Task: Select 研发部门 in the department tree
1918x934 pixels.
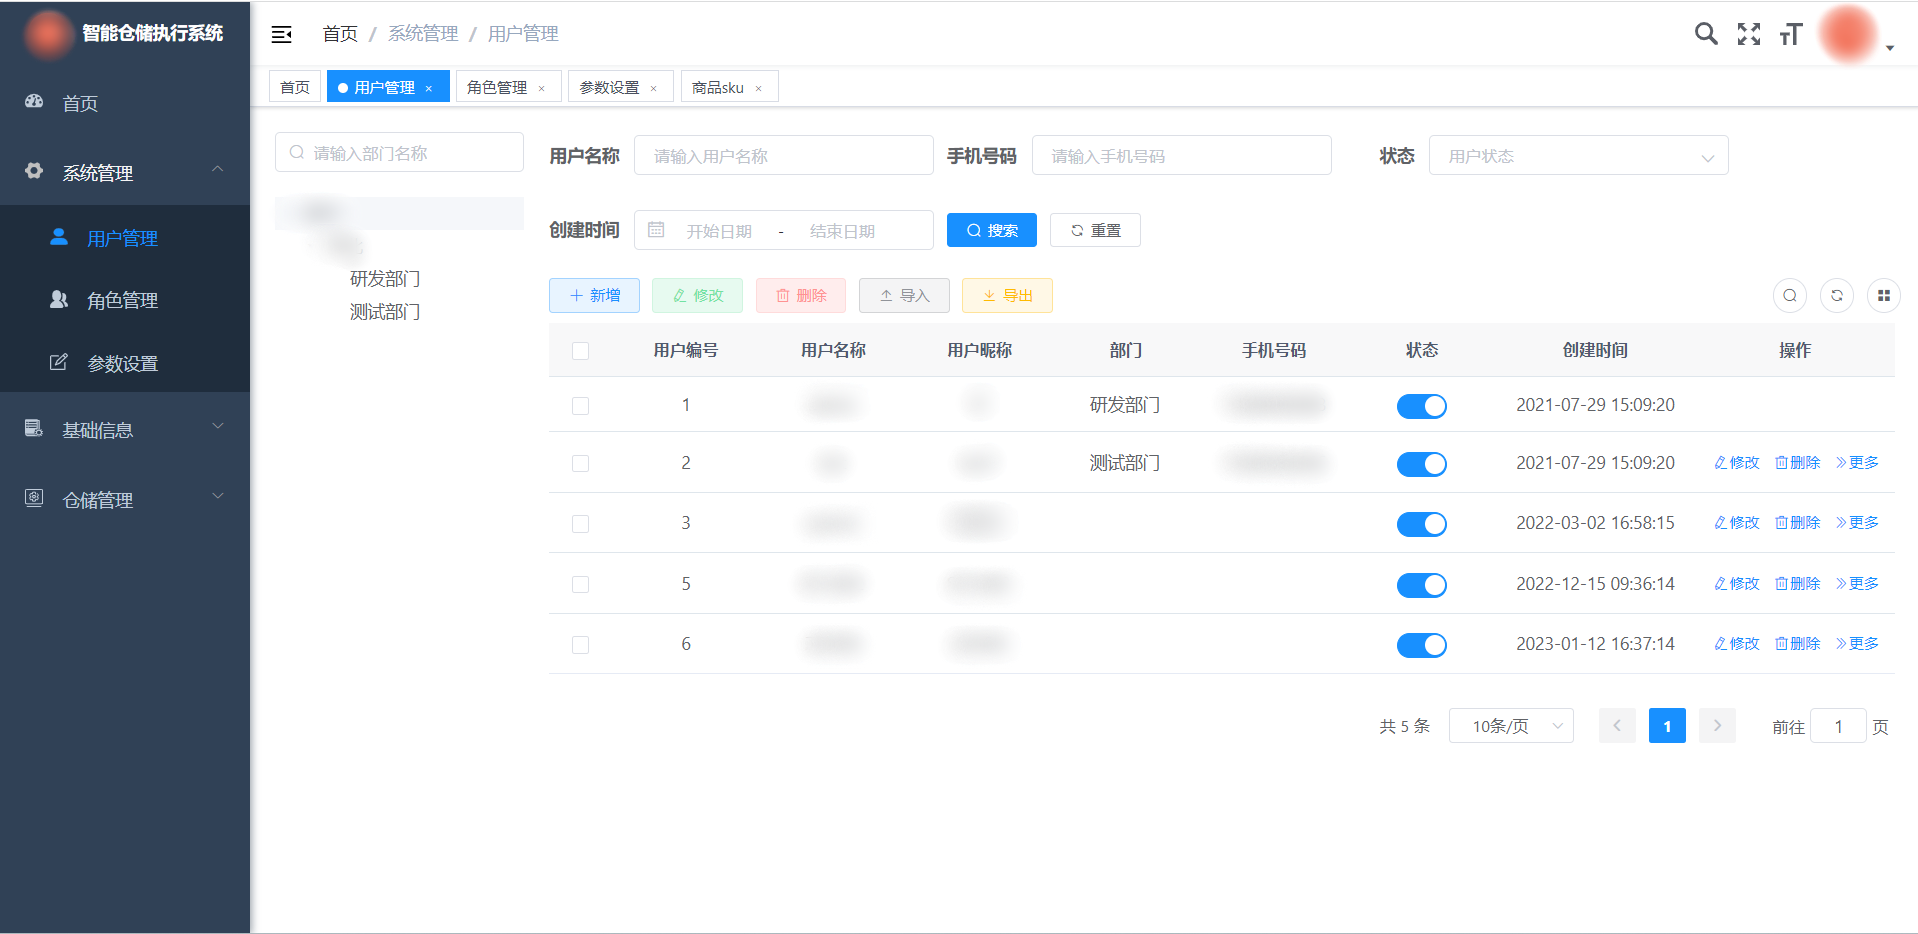Action: (x=385, y=278)
